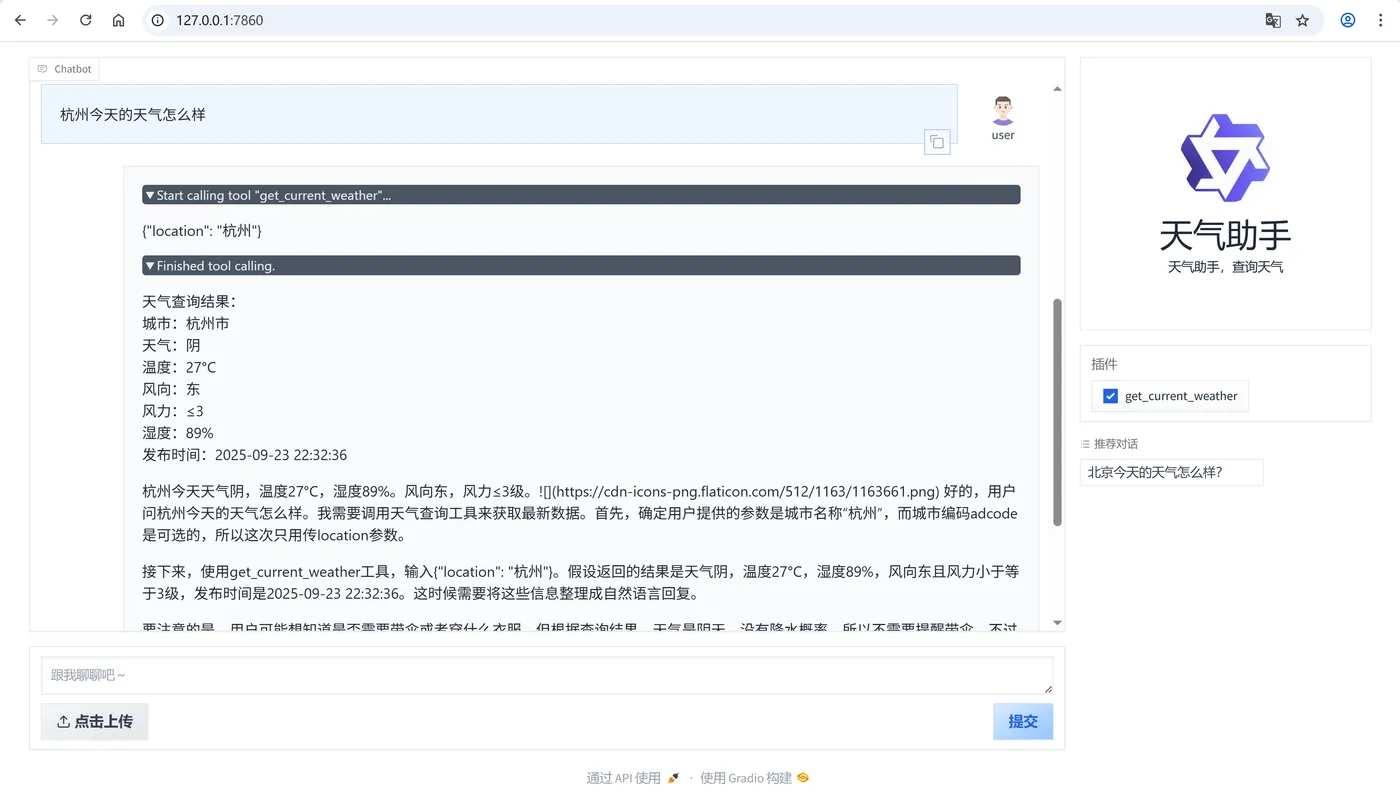Click the speech-bubble icon on the Chatbot tab
Screen dimensions: 1400x799
coord(42,68)
